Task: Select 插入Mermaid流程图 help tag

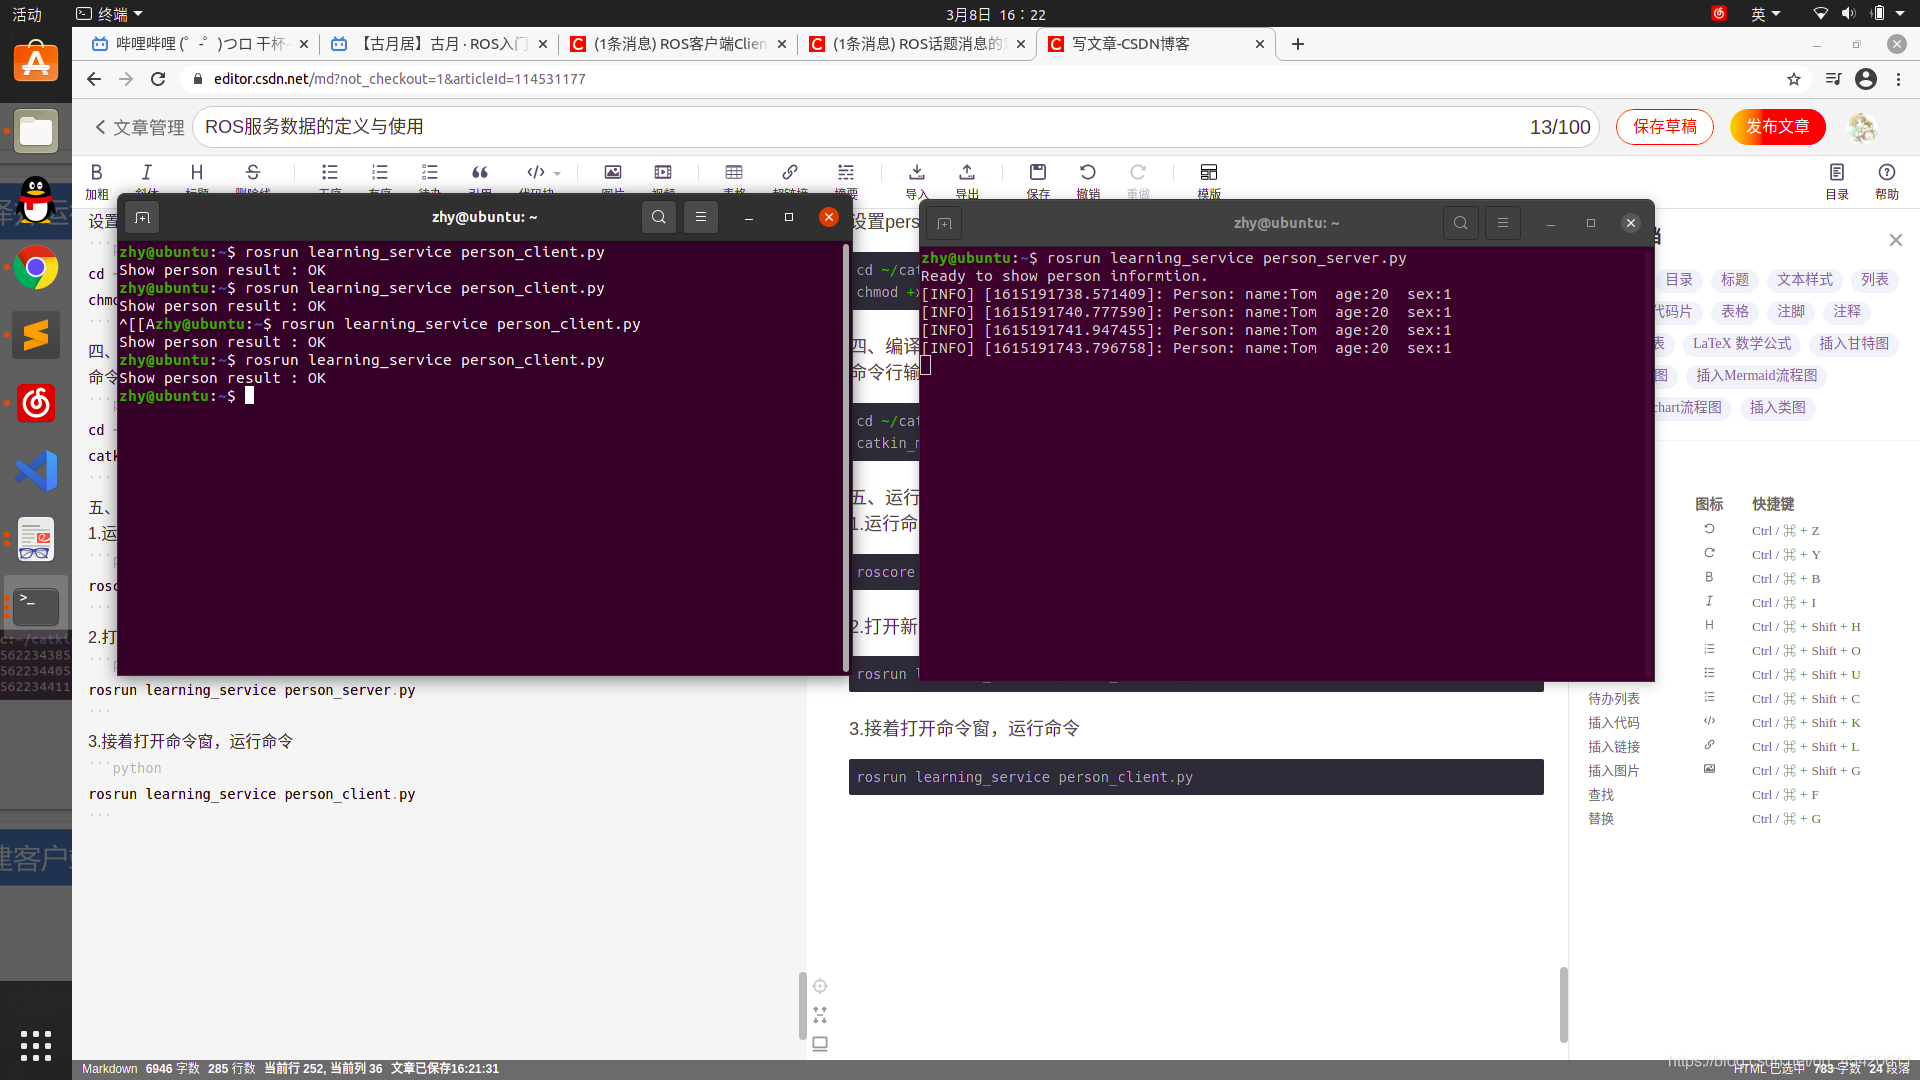Action: coord(1757,376)
